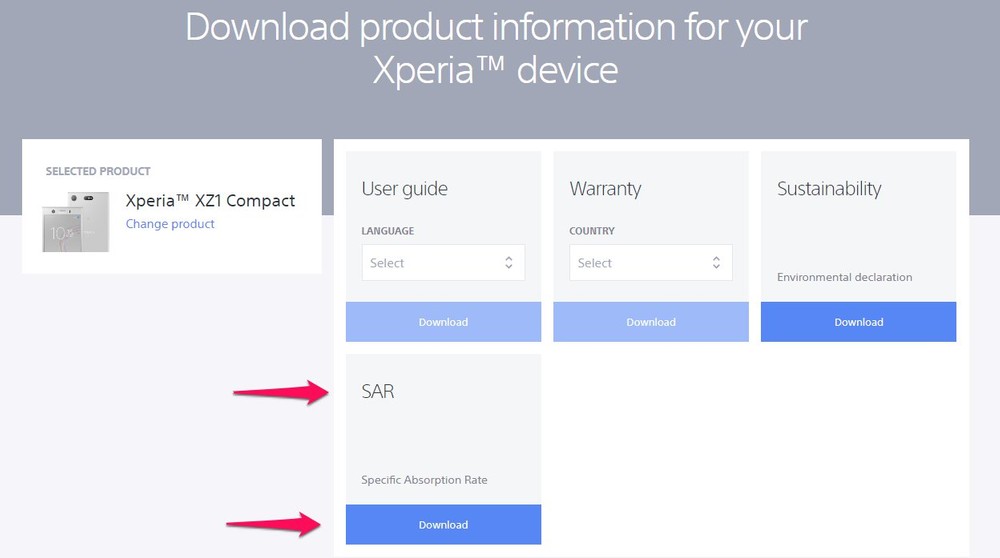This screenshot has height=558, width=1000.
Task: Open the User guide Language select dropdown
Action: 443,263
